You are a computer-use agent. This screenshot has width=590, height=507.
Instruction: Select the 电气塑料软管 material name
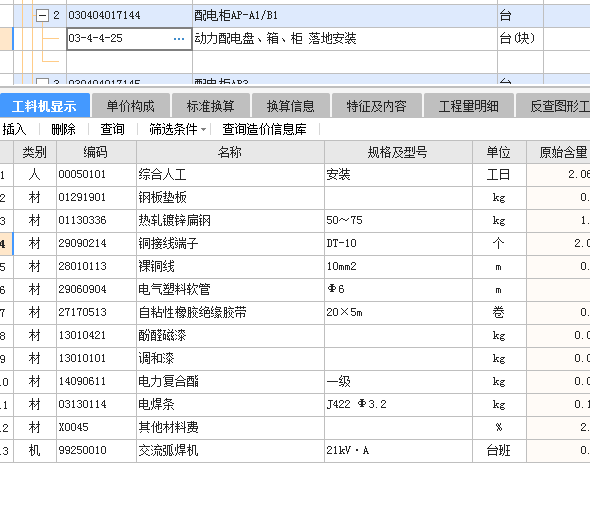pos(230,290)
